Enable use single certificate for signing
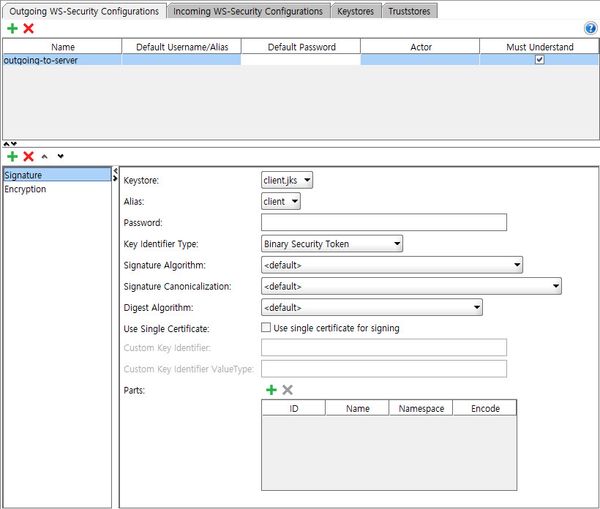Screen dimensions: 600x509 click(x=266, y=328)
